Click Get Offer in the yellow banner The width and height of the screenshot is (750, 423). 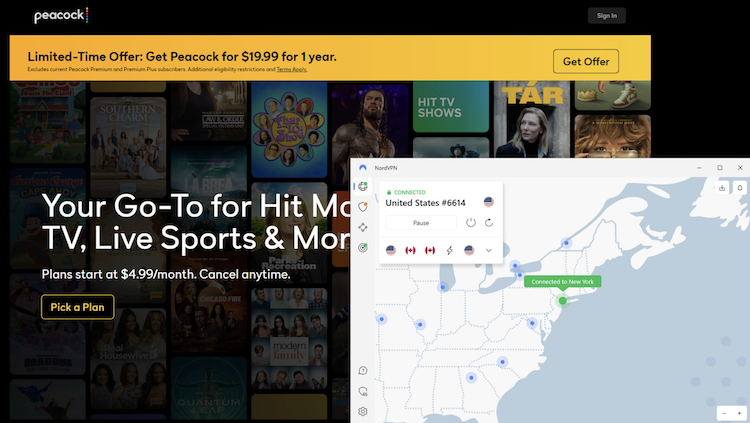[586, 61]
